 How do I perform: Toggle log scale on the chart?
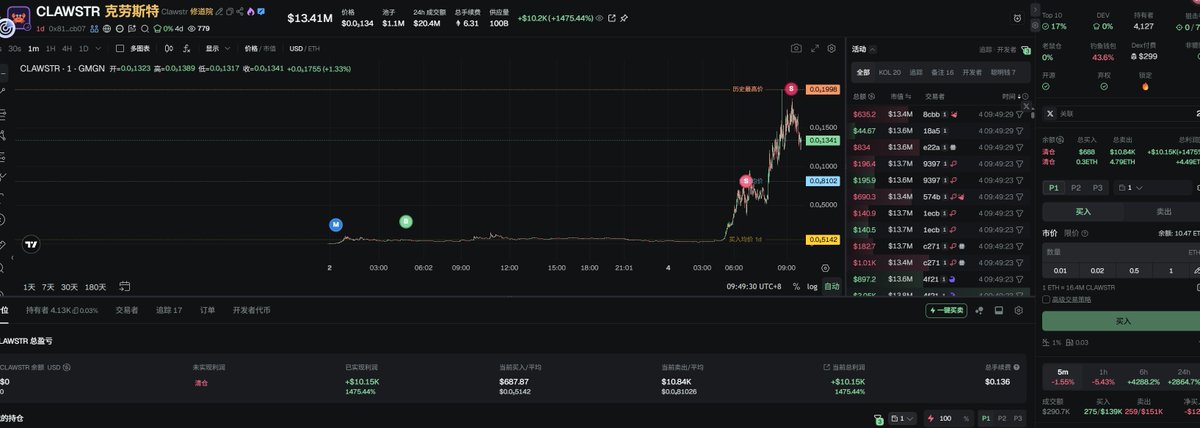(x=812, y=286)
